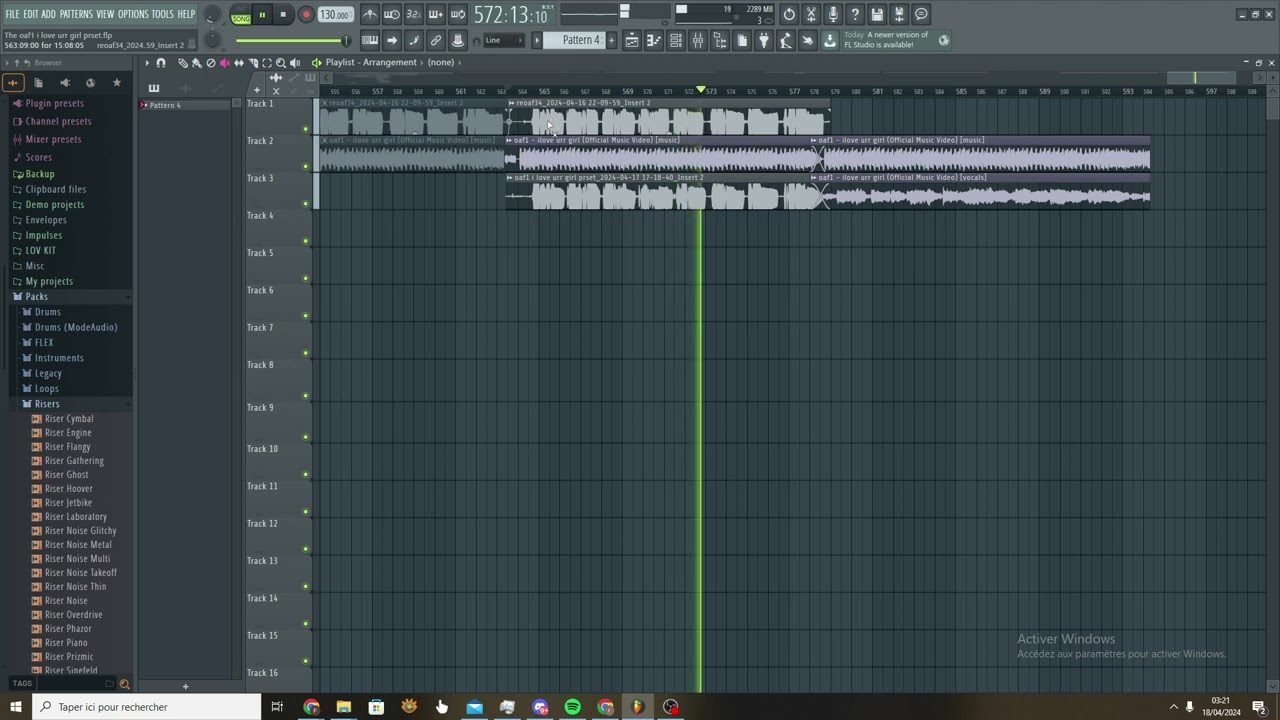The height and width of the screenshot is (720, 1280).
Task: Select the playlist slice tool
Action: tap(252, 62)
